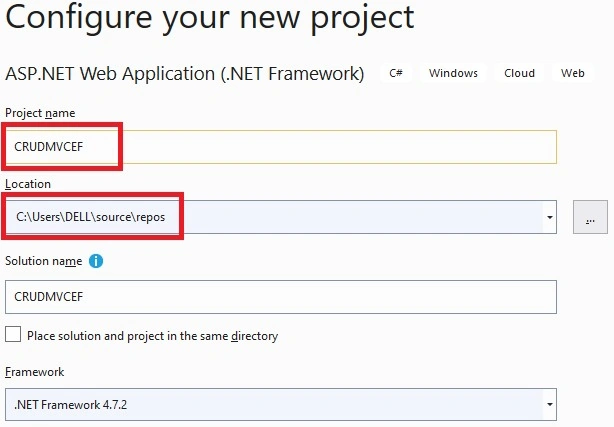Click the 'Configure your new project' heading

pos(209,18)
